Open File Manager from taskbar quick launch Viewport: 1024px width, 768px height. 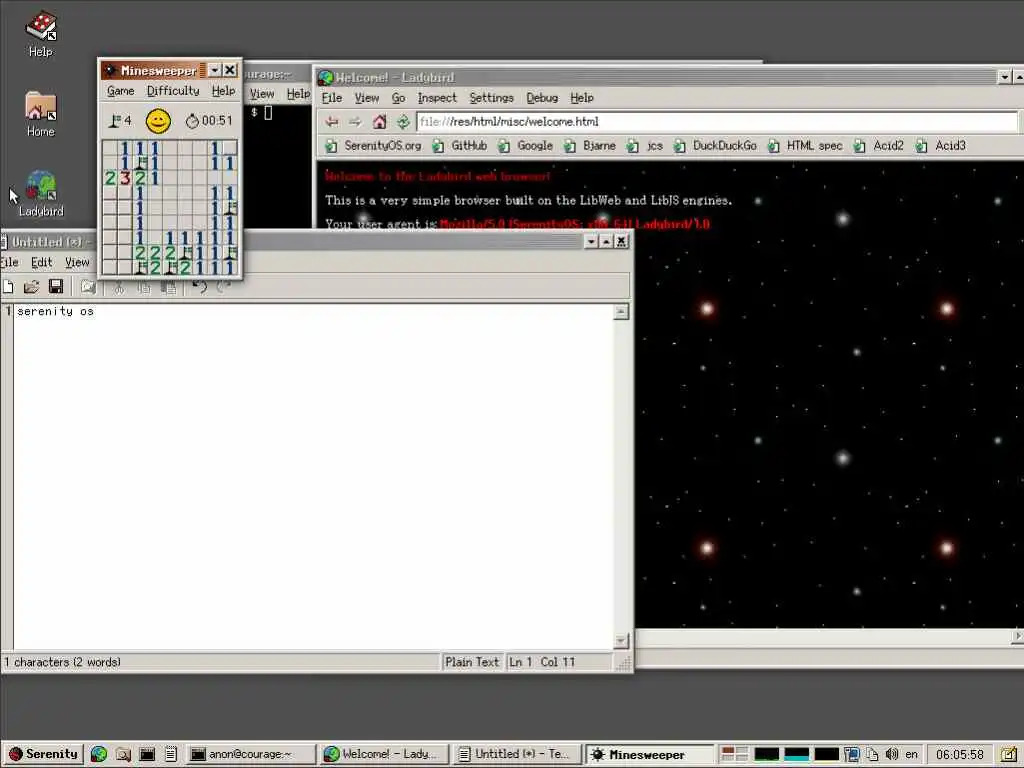pyautogui.click(x=123, y=754)
